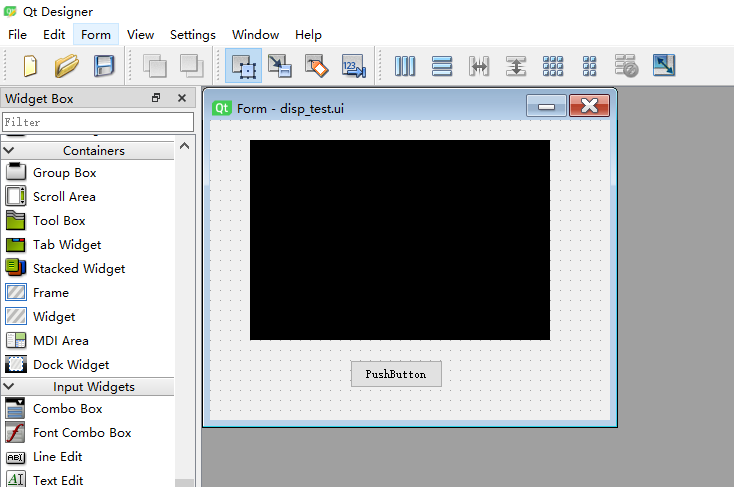
Task: Click the Bring to Front toolbar icon
Action: pos(191,66)
